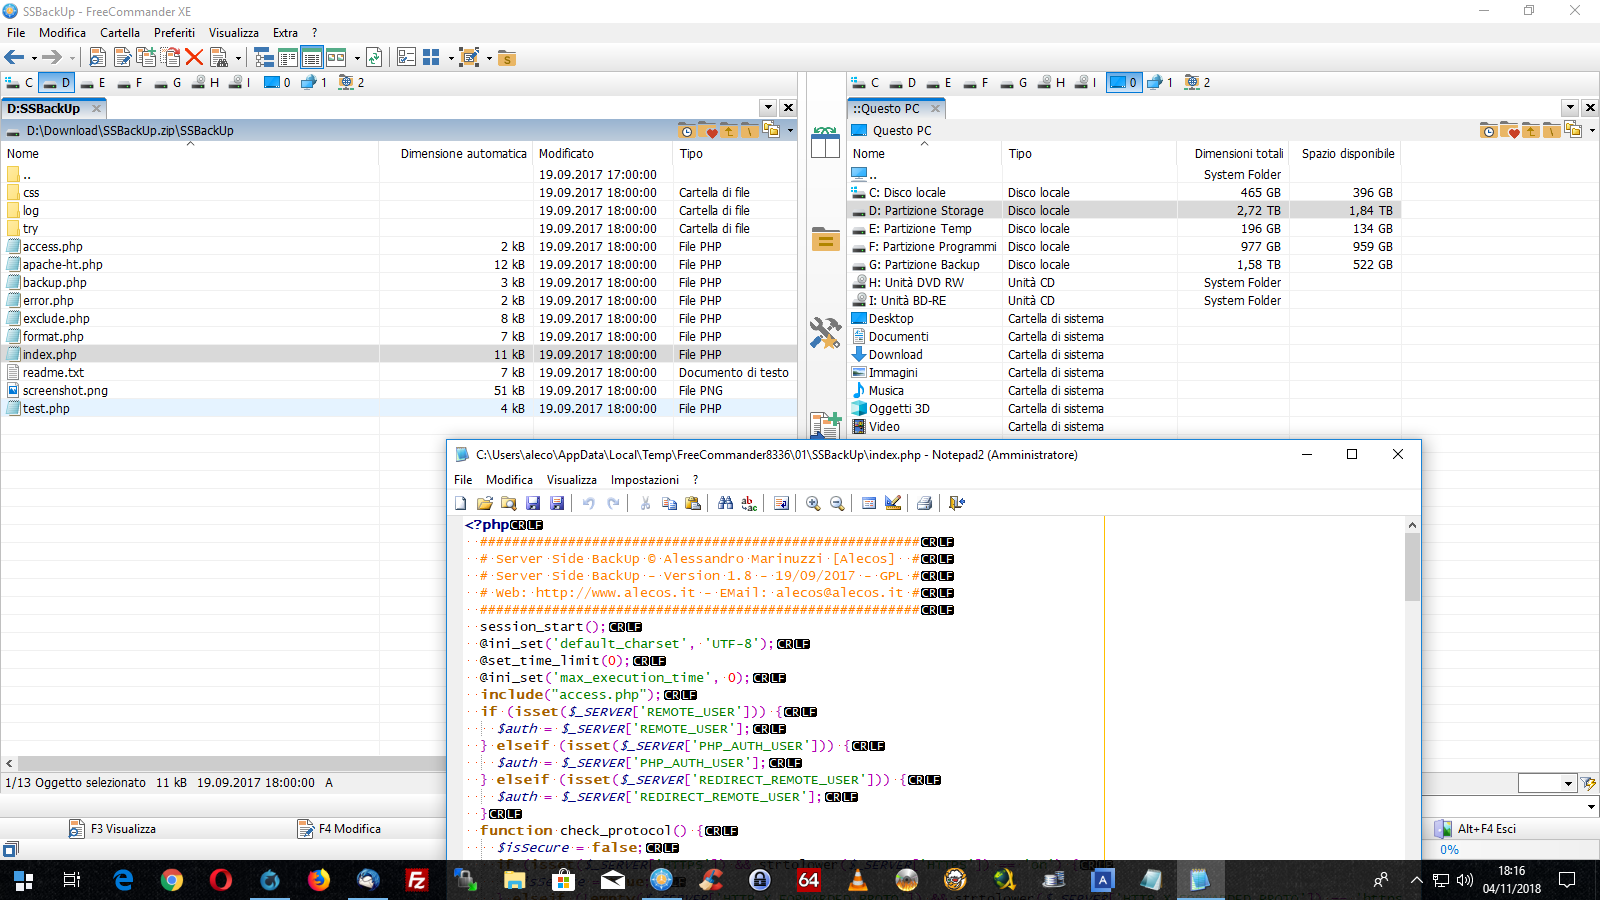Screen dimensions: 1600x900
Task: Open the back history dropdown arrow
Action: click(34, 59)
